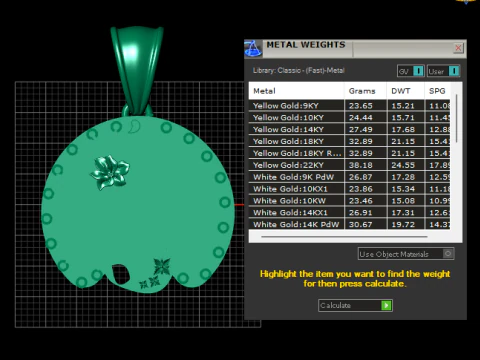Select the Yellow Gold:18KY R... row

[349, 153]
